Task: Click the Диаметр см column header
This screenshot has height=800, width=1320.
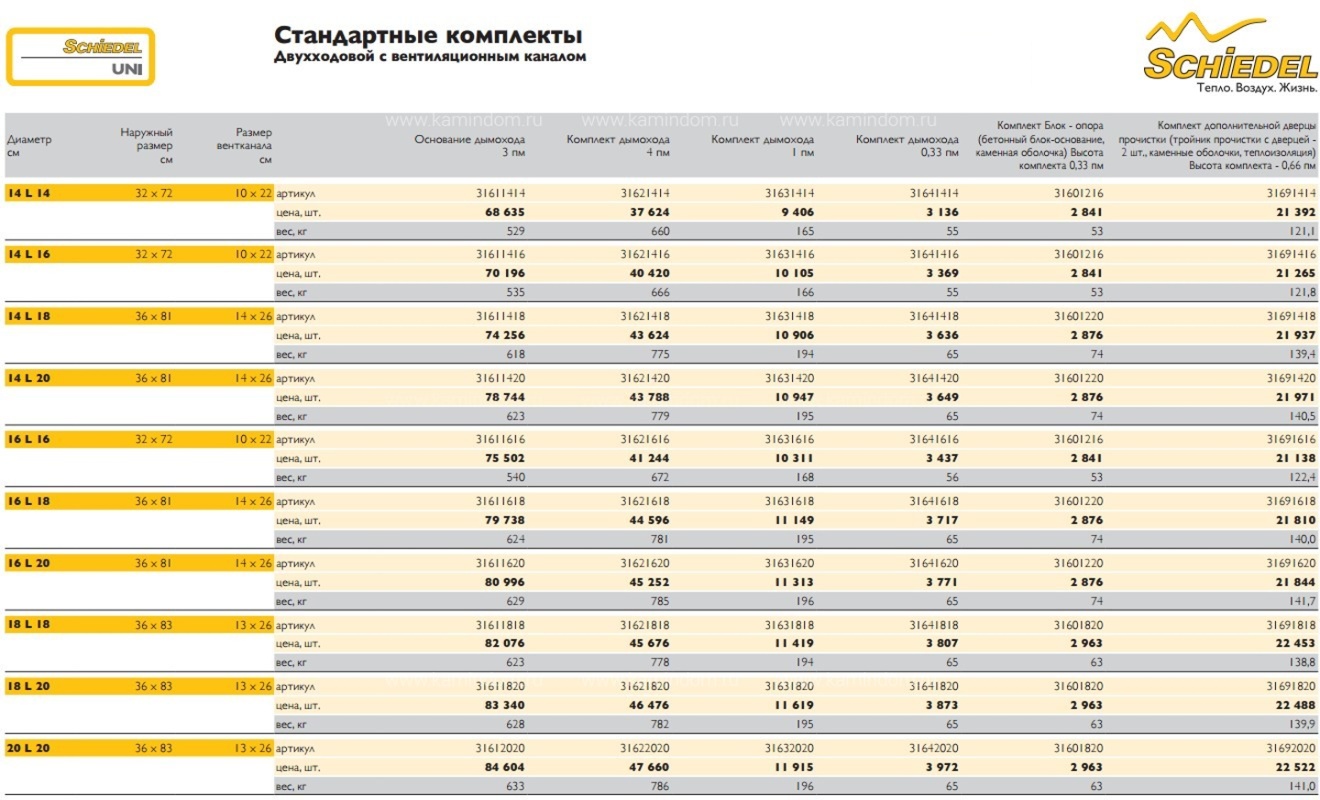Action: (x=29, y=146)
